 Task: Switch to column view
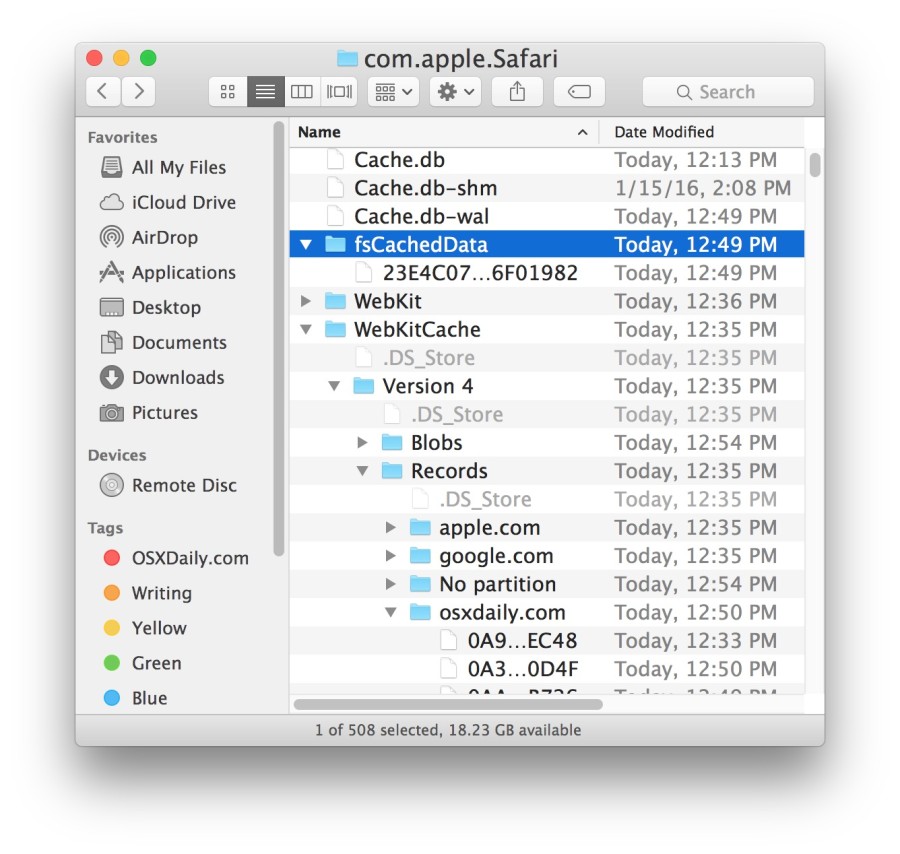click(x=302, y=91)
